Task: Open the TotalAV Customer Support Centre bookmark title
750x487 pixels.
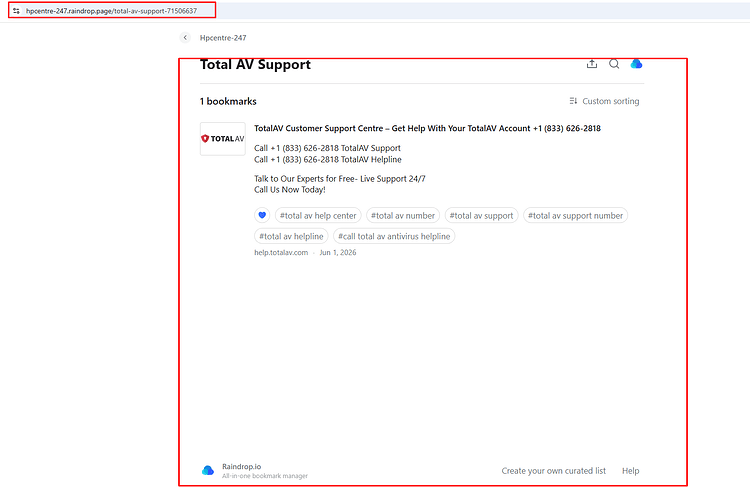Action: coord(427,128)
